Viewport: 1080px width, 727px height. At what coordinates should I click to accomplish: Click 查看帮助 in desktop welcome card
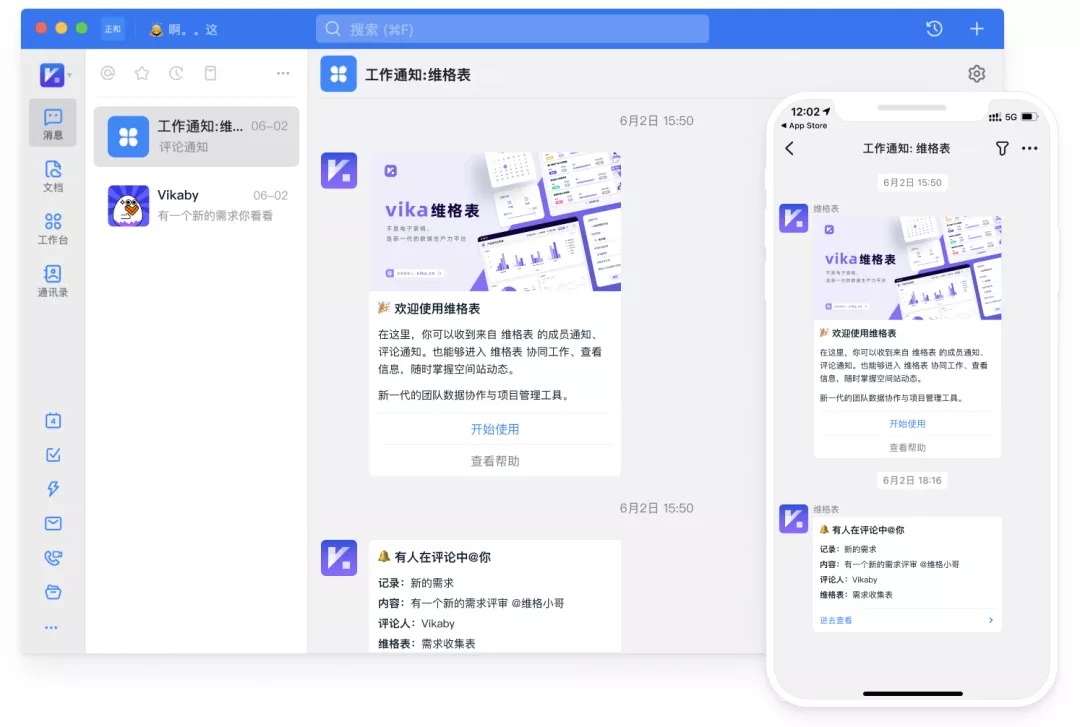[x=495, y=461]
